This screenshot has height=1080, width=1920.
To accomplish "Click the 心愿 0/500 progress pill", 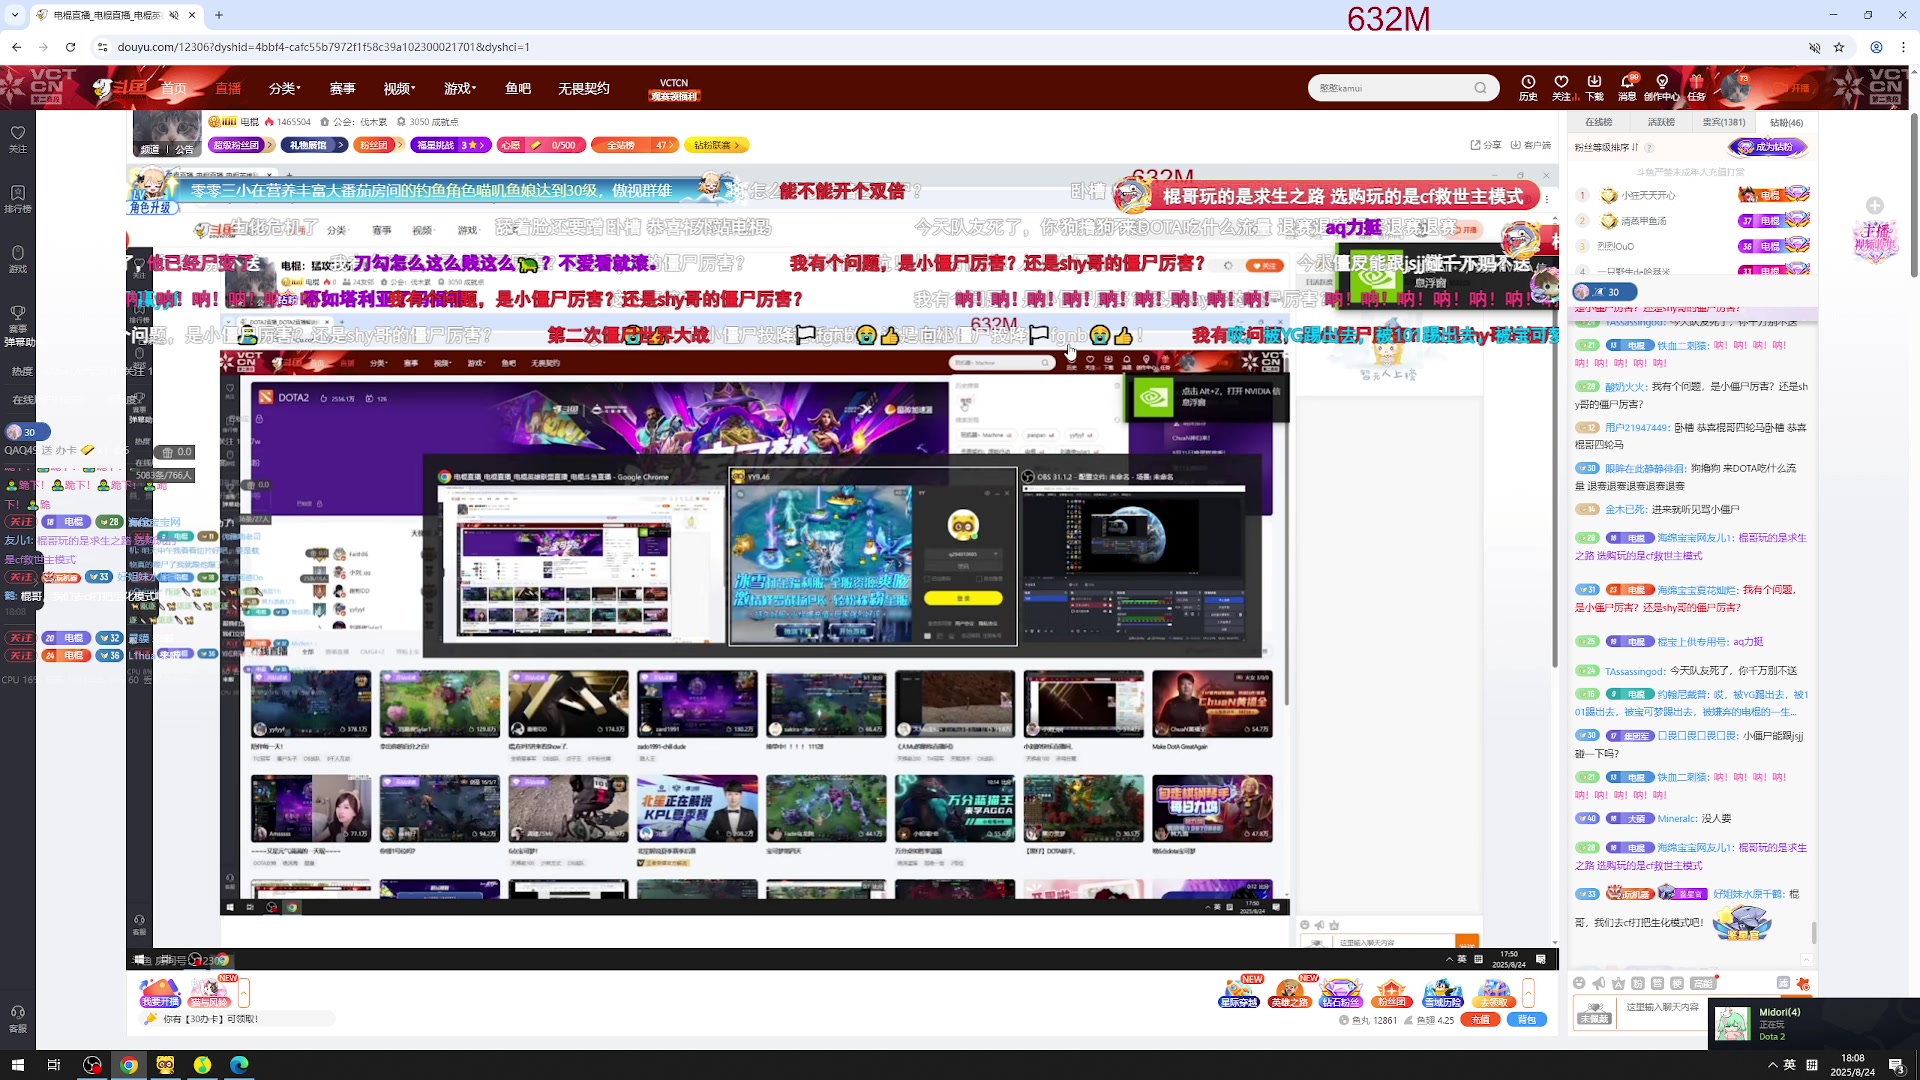I will (541, 145).
